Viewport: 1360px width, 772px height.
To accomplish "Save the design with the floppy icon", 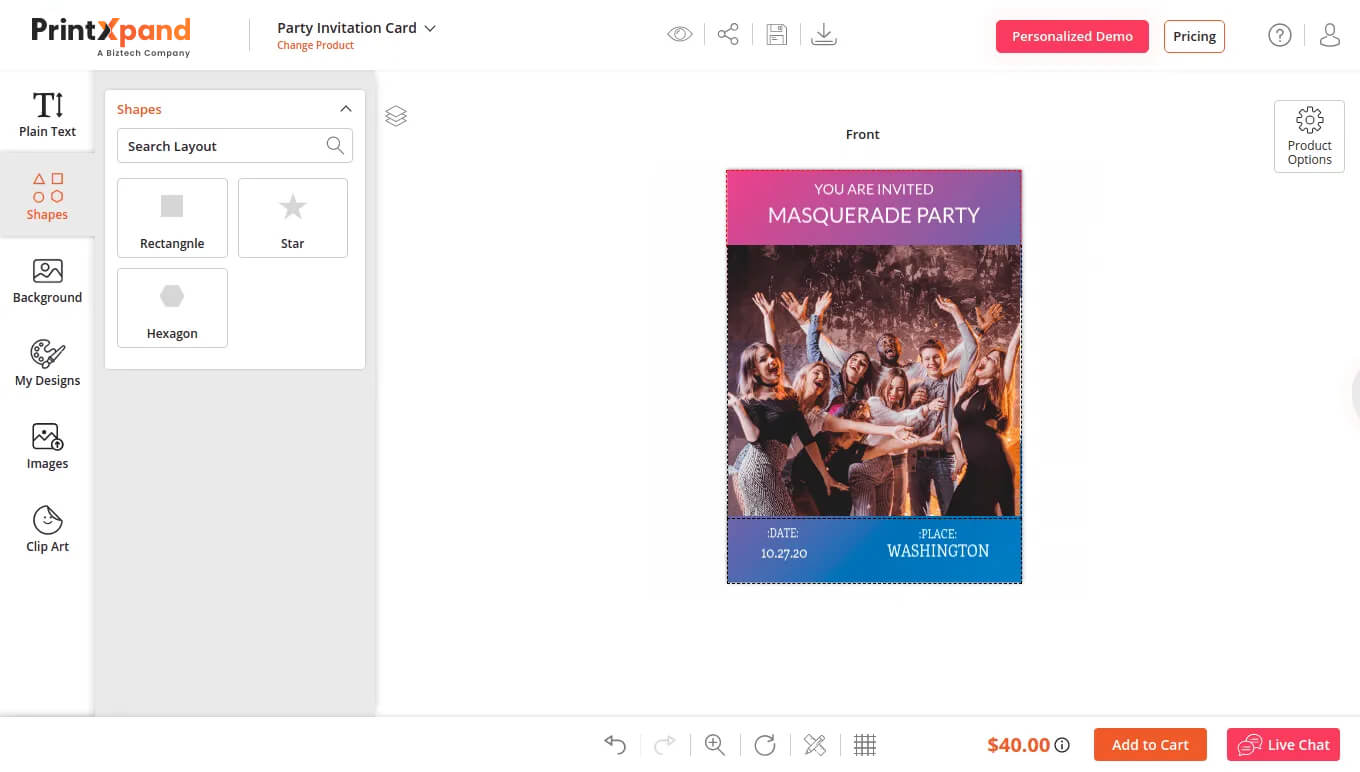I will [776, 35].
